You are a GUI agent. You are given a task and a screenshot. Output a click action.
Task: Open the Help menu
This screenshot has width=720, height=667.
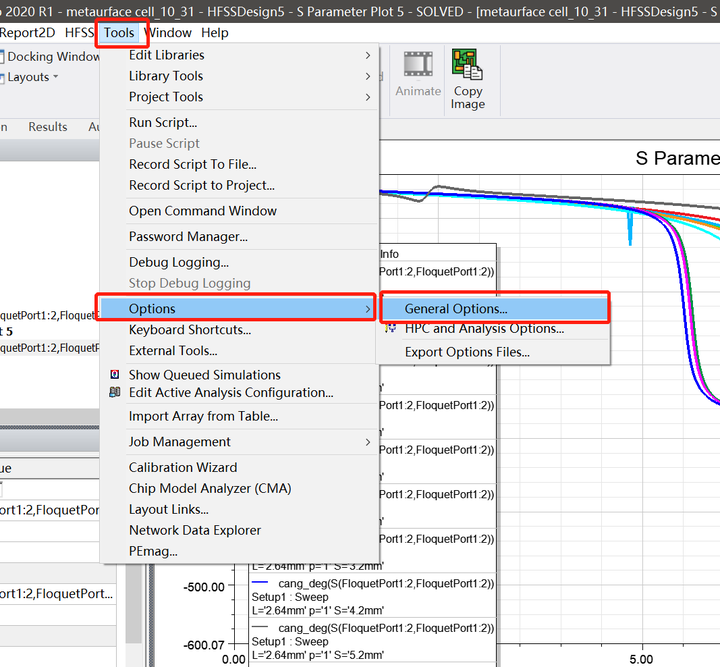[x=214, y=33]
